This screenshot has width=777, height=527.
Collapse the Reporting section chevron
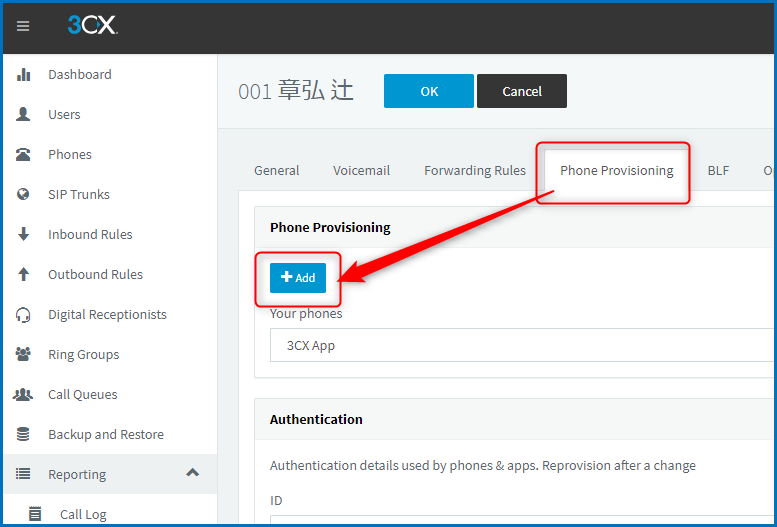pos(192,473)
